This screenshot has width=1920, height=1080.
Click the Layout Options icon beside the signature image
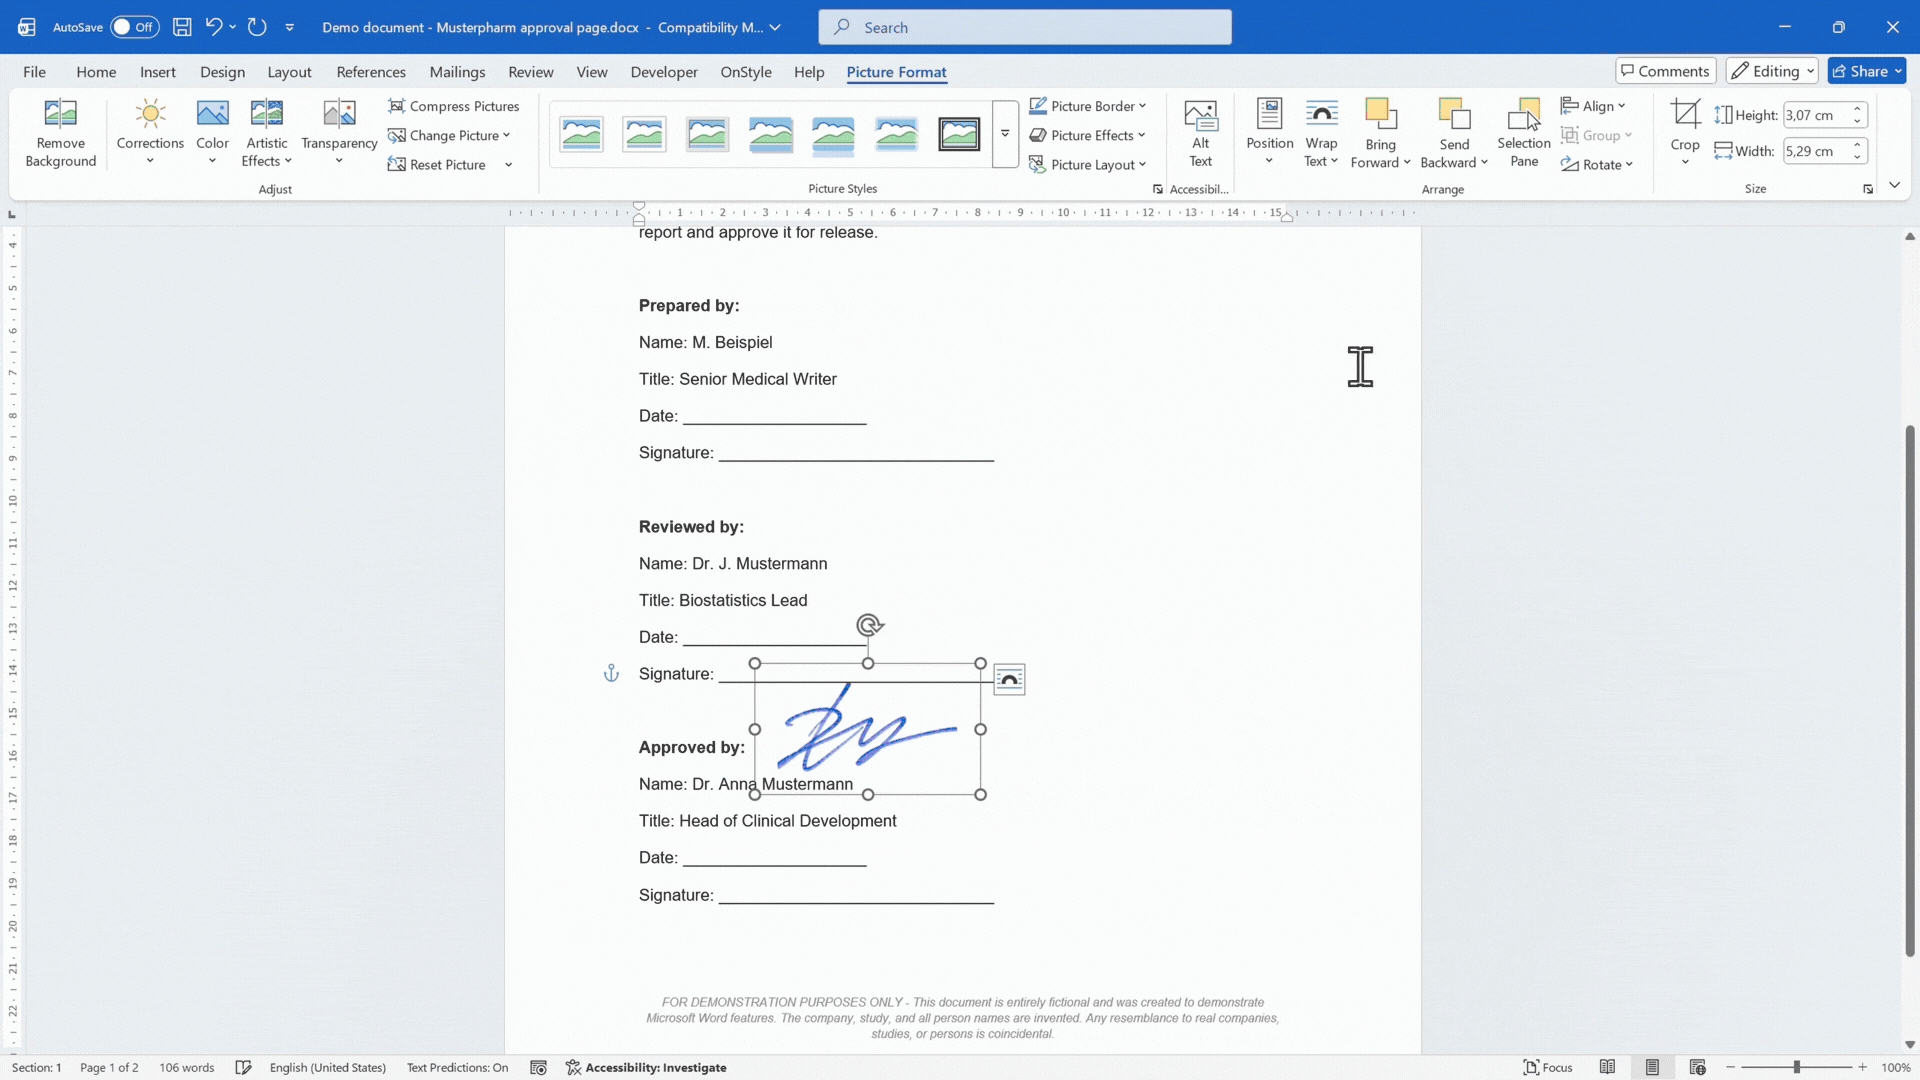pos(1009,680)
